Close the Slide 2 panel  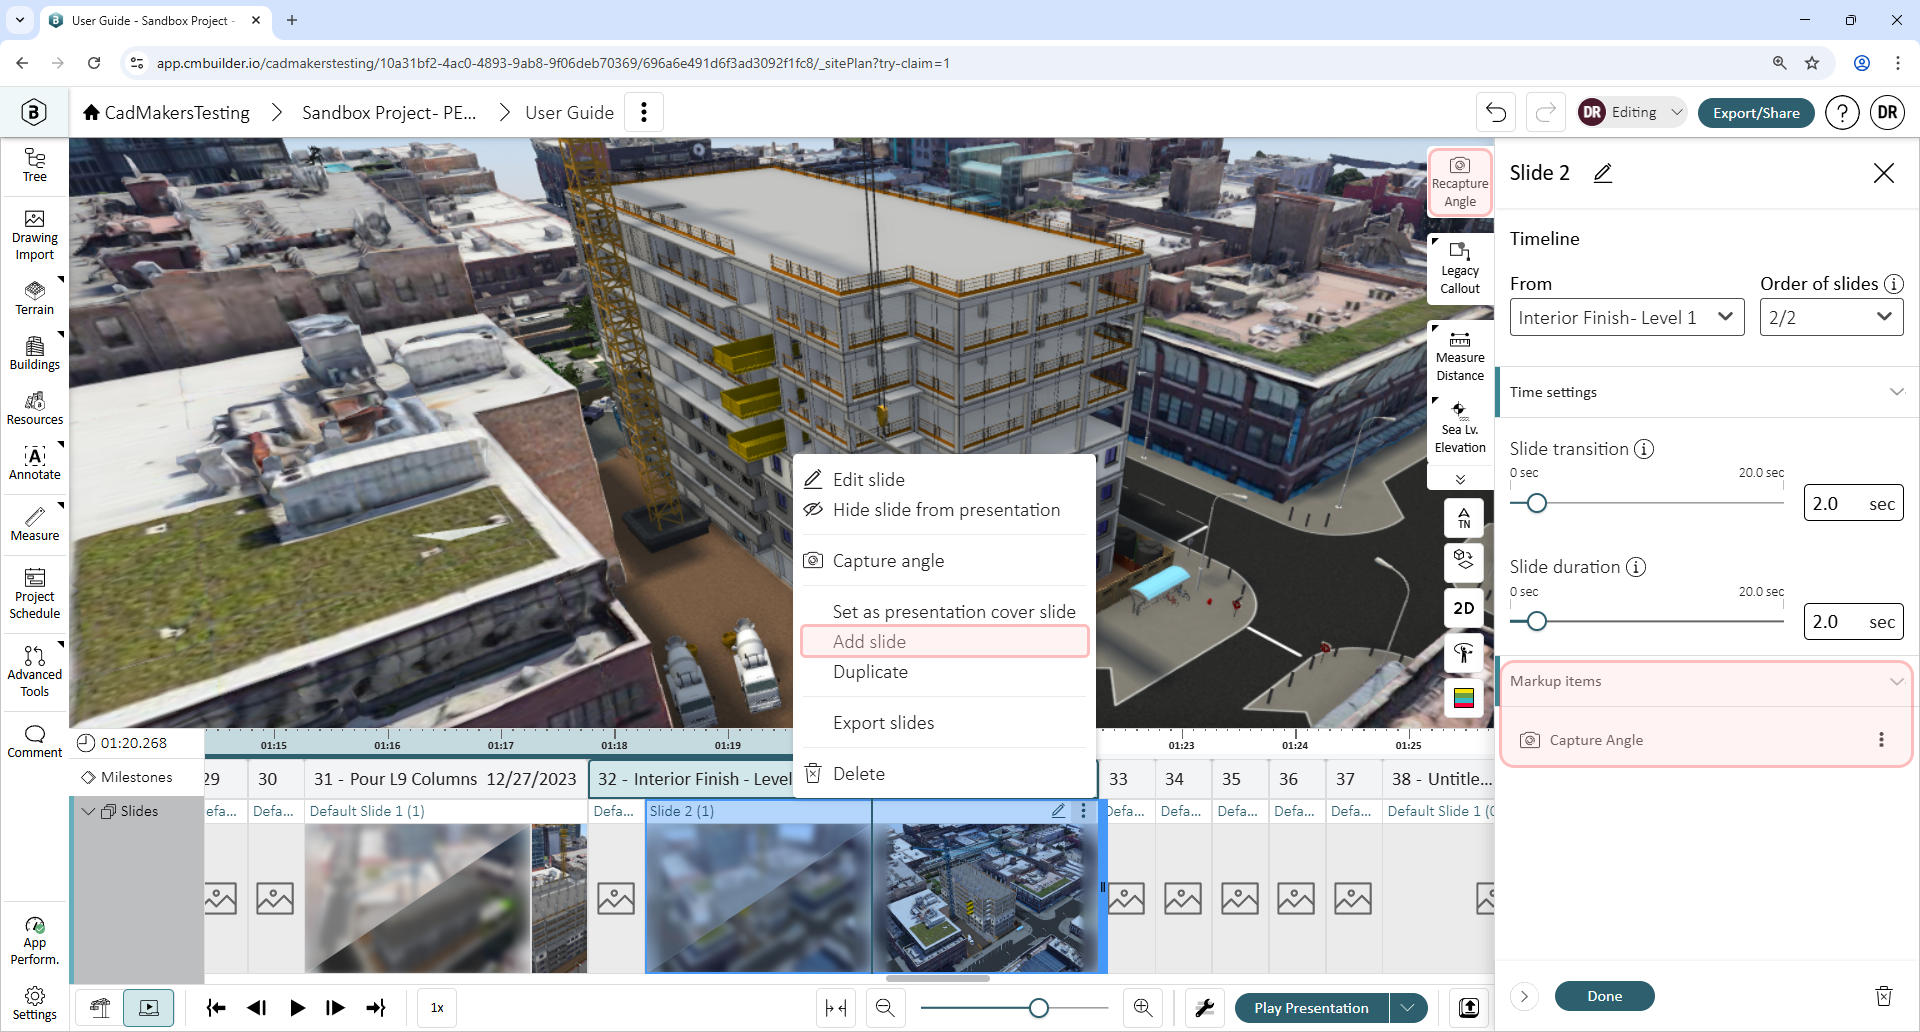(1884, 173)
